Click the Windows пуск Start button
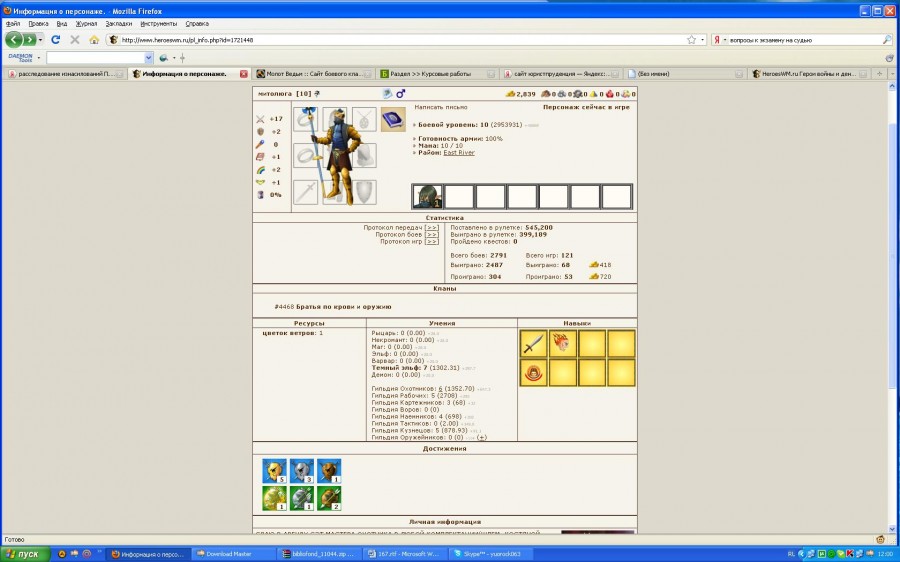The image size is (900, 562). pyautogui.click(x=25, y=554)
